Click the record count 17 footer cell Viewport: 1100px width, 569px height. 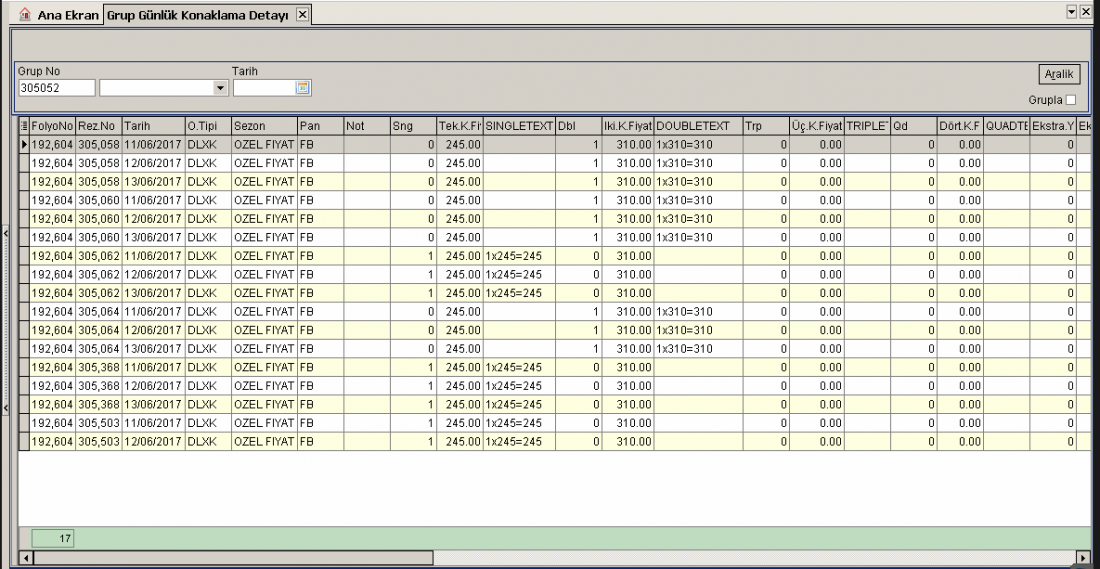(53, 539)
